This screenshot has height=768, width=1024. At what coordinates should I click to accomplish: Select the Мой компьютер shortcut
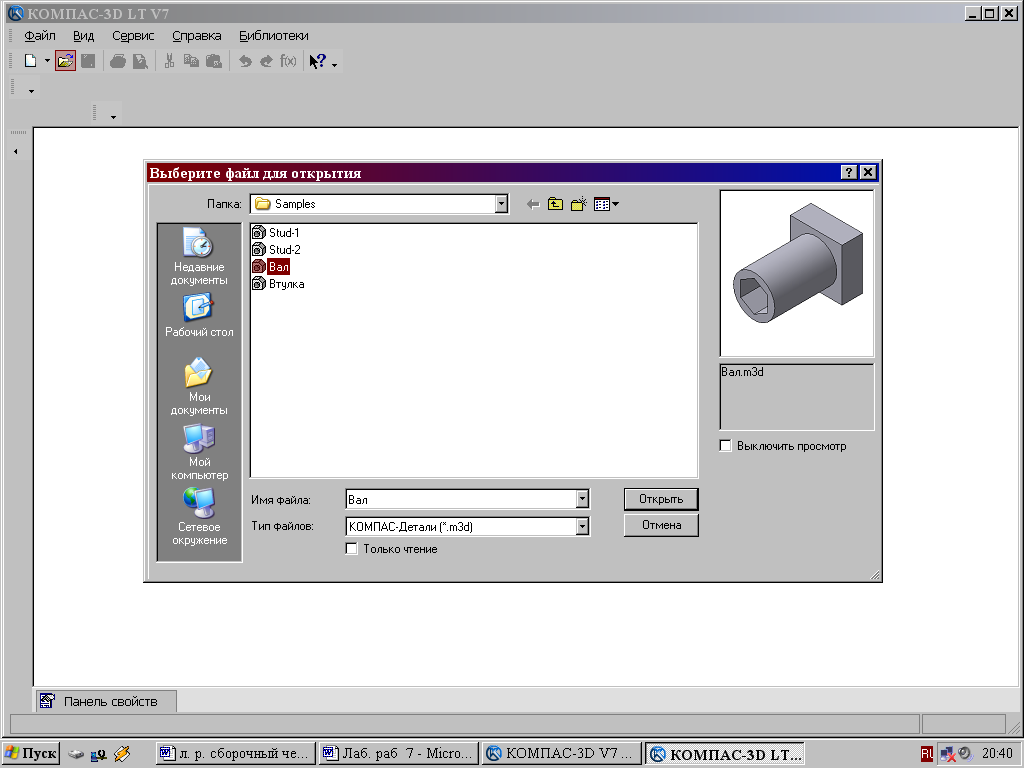pos(199,452)
